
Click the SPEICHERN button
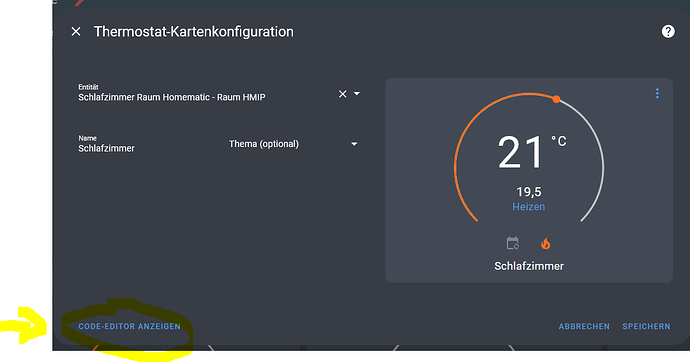tap(646, 326)
